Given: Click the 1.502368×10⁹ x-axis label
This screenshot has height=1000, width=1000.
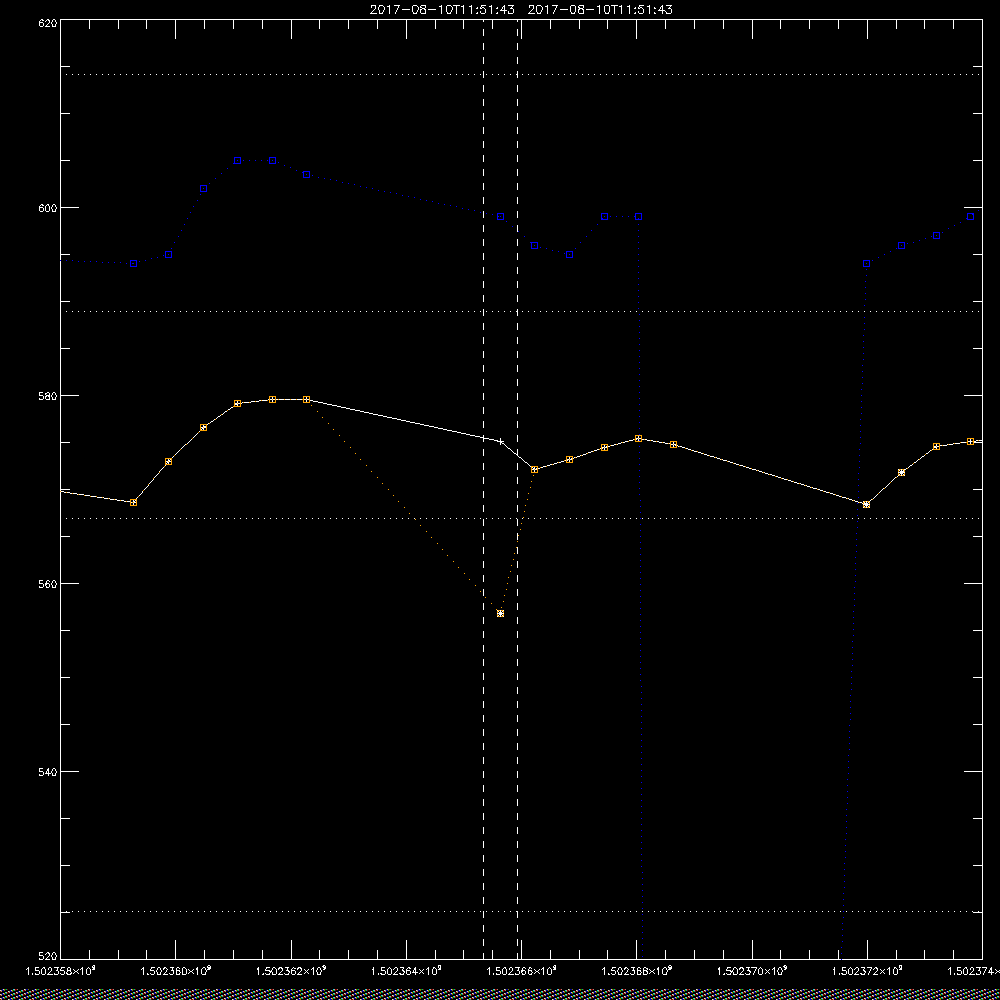Looking at the screenshot, I should [x=637, y=971].
